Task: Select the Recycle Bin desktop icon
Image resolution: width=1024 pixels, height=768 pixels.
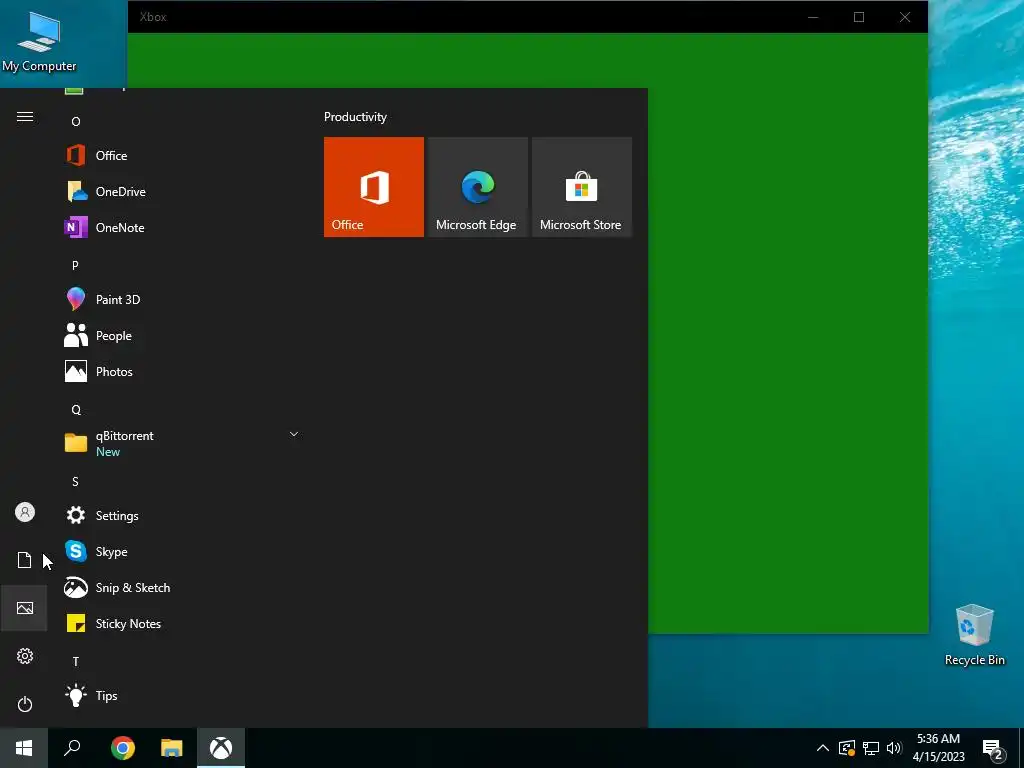Action: 974,635
